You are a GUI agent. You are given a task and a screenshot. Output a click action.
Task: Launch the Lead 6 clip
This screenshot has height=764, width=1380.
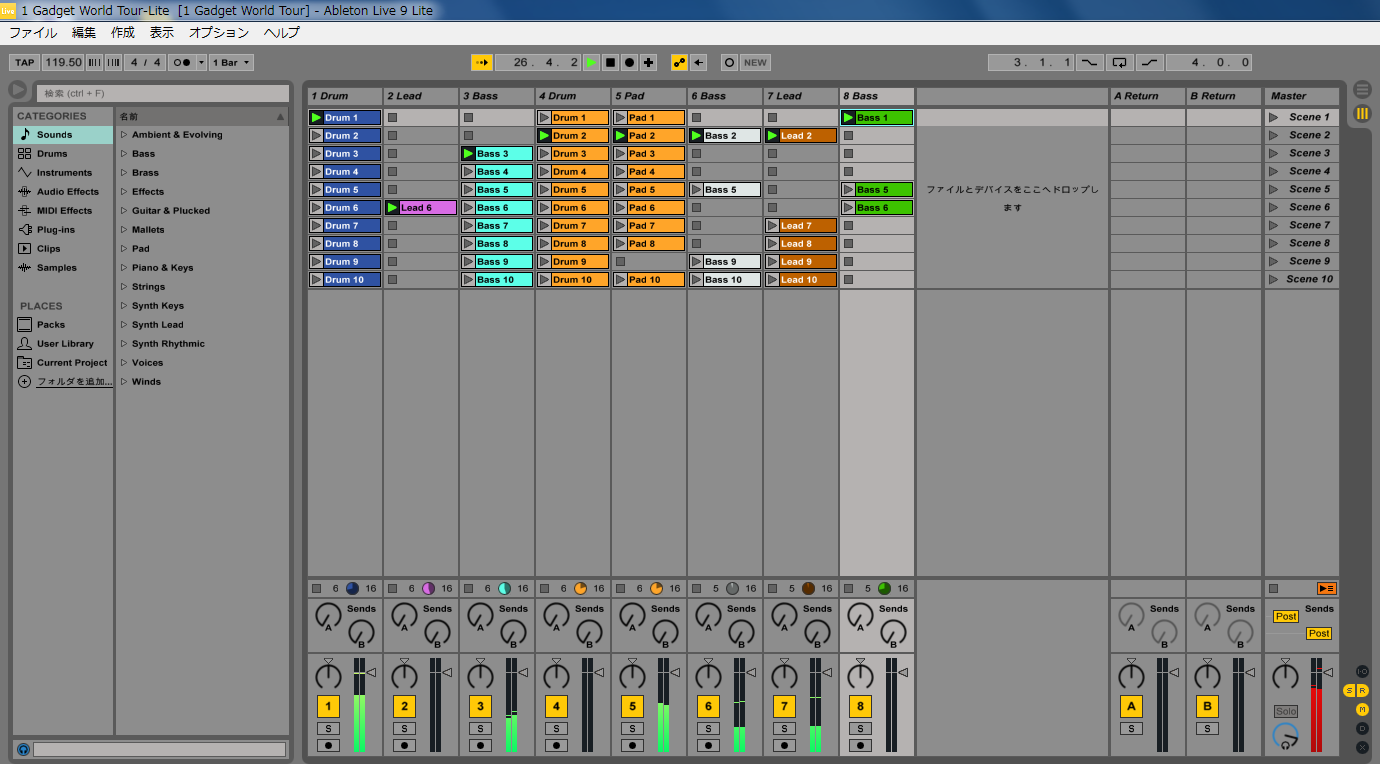point(393,208)
